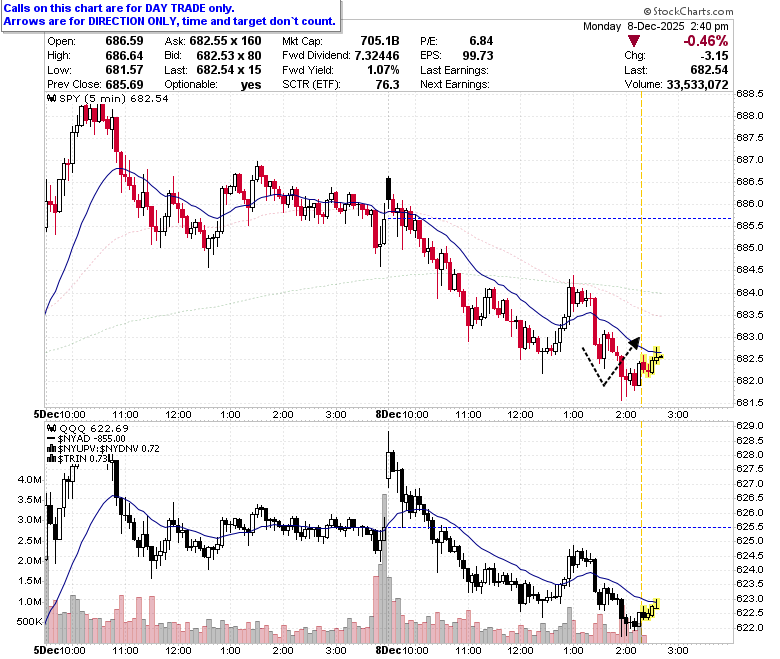Click the copyright StockCharts.com watermark

click(688, 11)
